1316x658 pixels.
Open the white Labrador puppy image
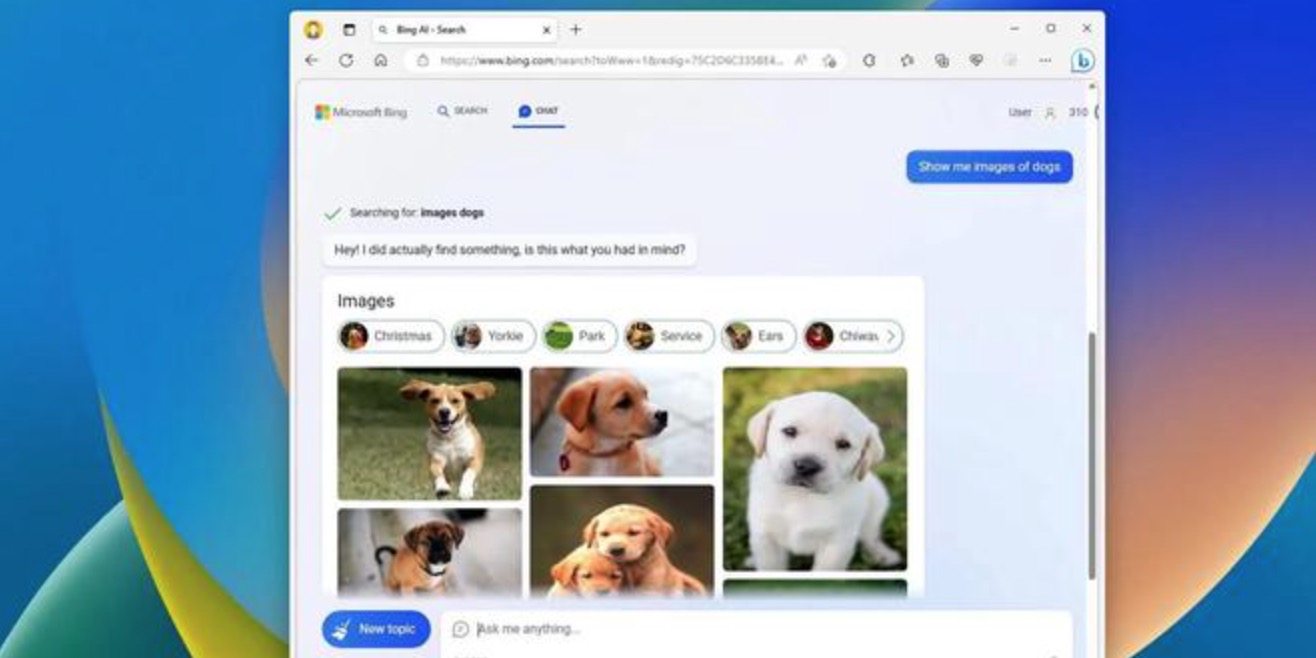[815, 469]
